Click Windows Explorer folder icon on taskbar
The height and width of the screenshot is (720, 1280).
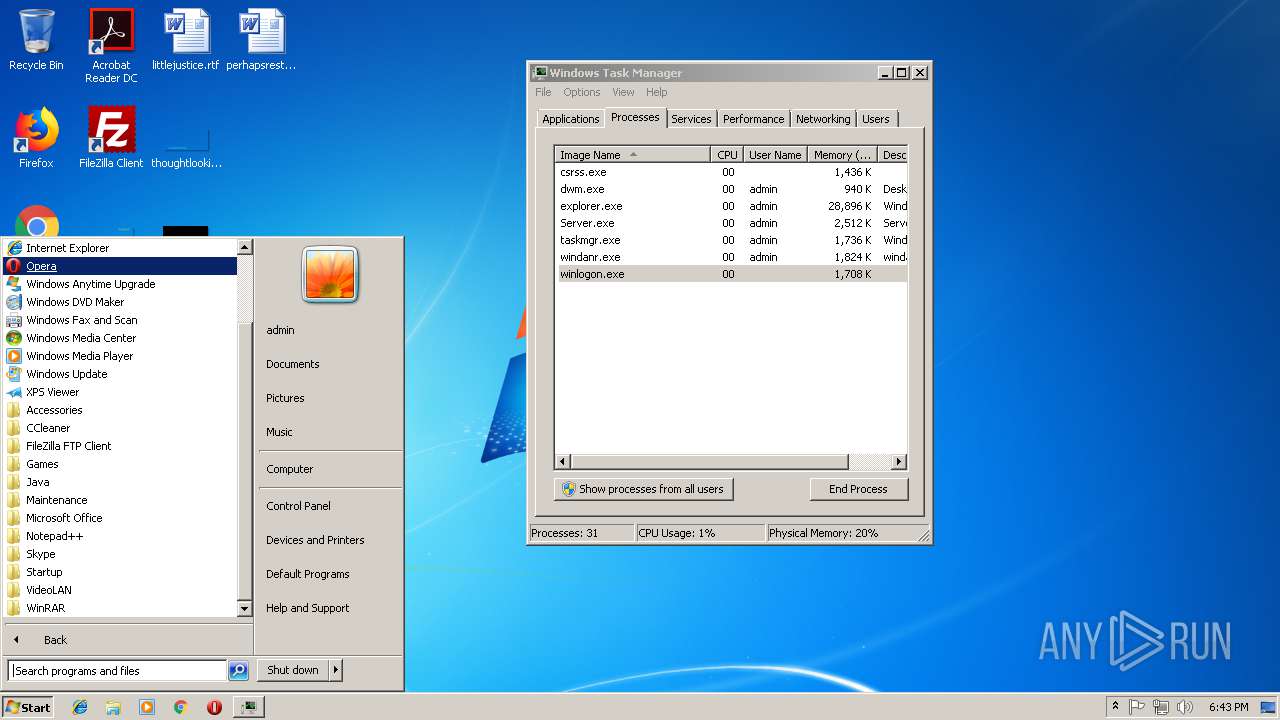113,707
